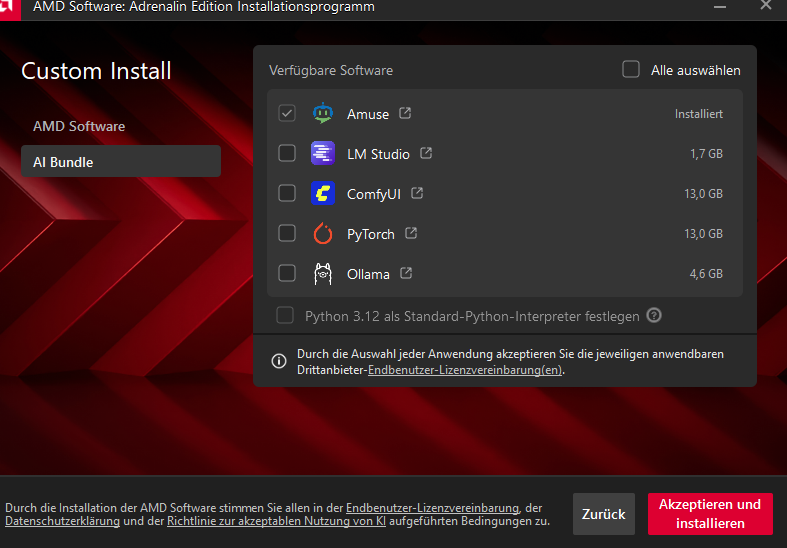Click the Installiert status for Amuse

pos(699,114)
